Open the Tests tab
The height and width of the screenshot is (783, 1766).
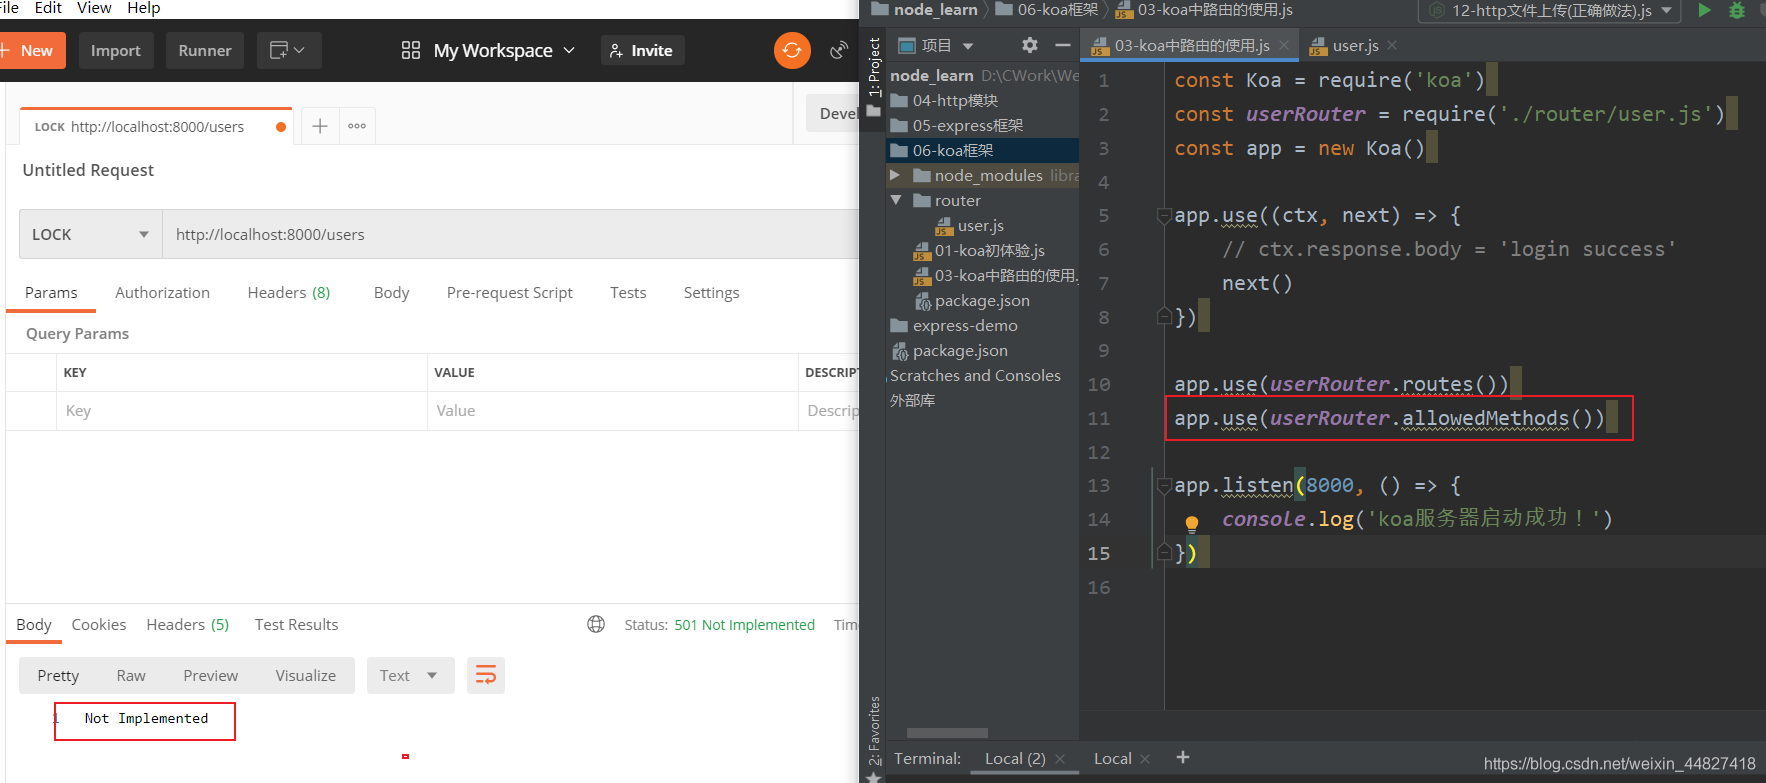[x=628, y=292]
